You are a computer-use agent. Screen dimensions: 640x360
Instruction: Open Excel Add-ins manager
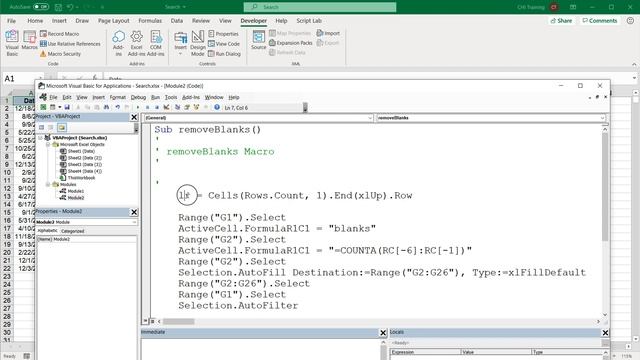pyautogui.click(x=136, y=43)
